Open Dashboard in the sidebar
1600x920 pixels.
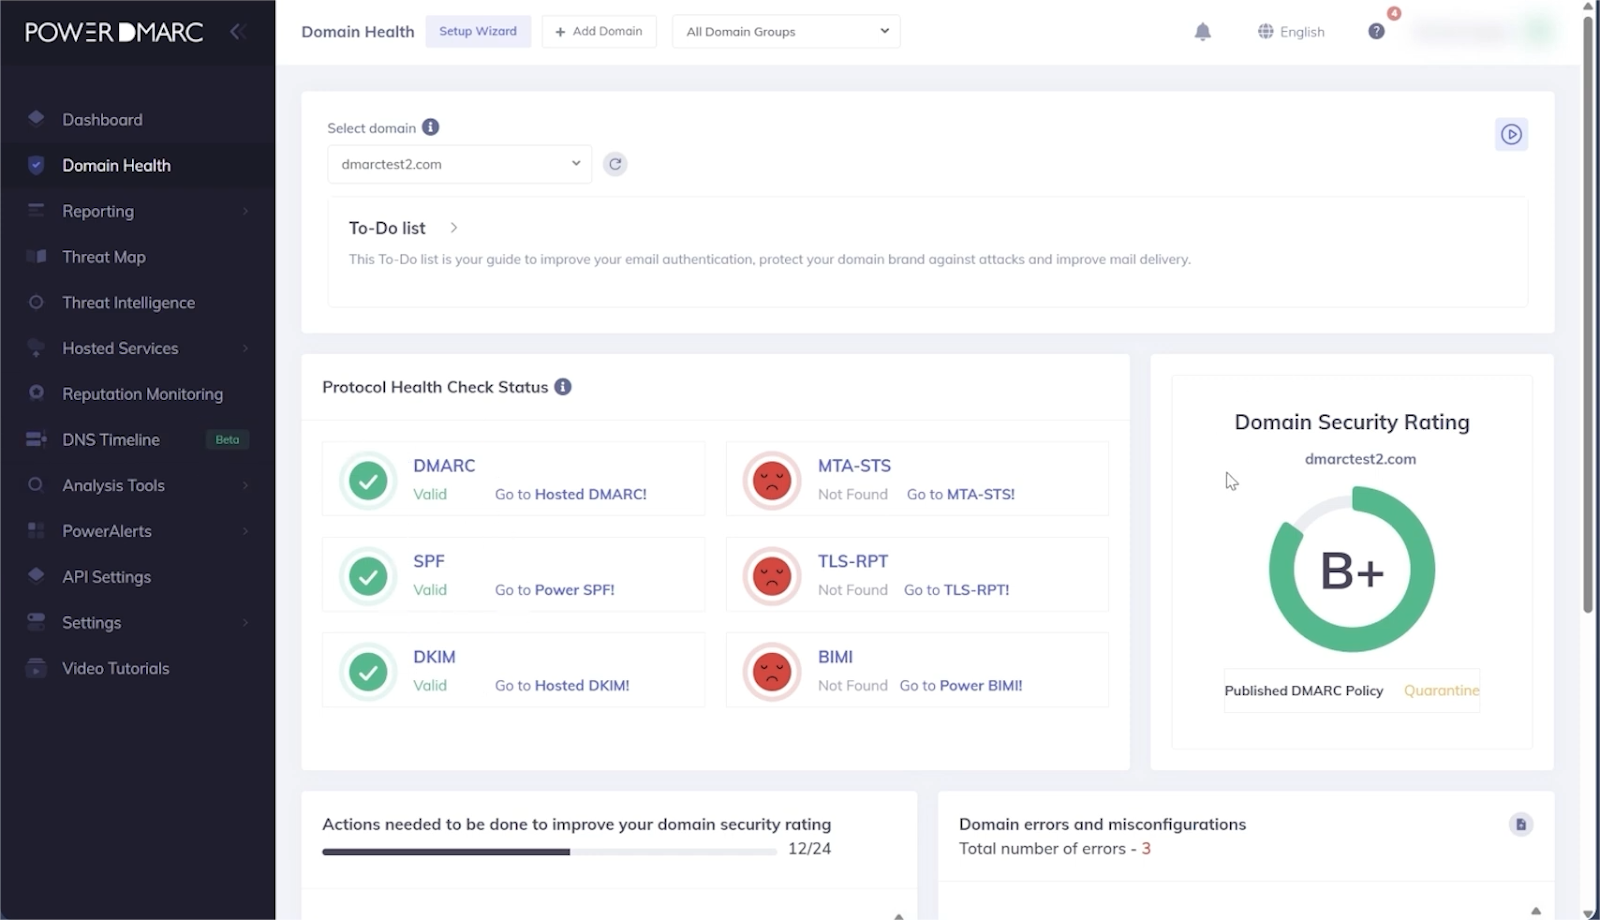pos(102,120)
